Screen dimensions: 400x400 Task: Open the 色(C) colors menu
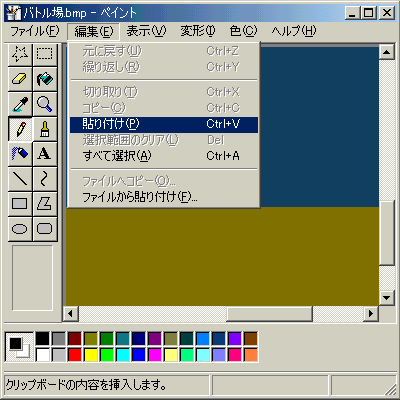pos(243,31)
